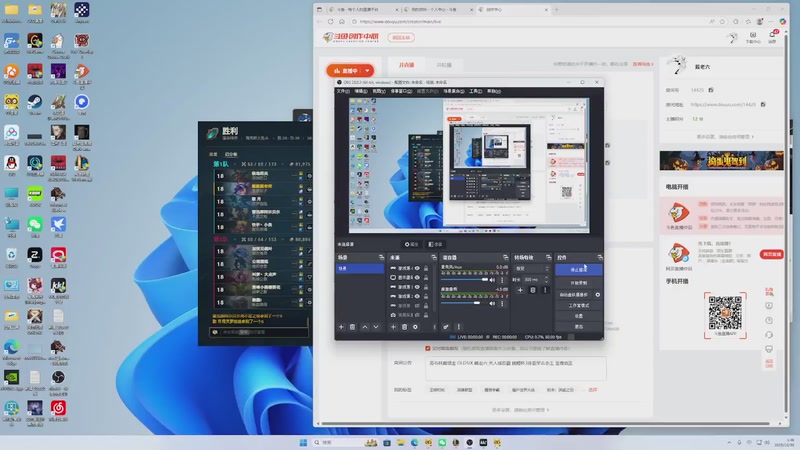Open OBS Studio desktop shortcut
800x450 pixels.
(58, 380)
